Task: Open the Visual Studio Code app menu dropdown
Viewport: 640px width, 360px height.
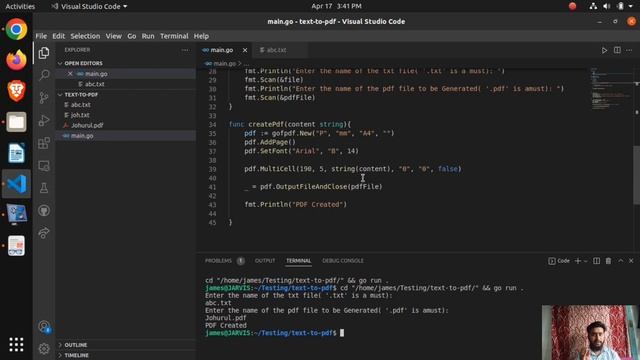Action: click(89, 6)
